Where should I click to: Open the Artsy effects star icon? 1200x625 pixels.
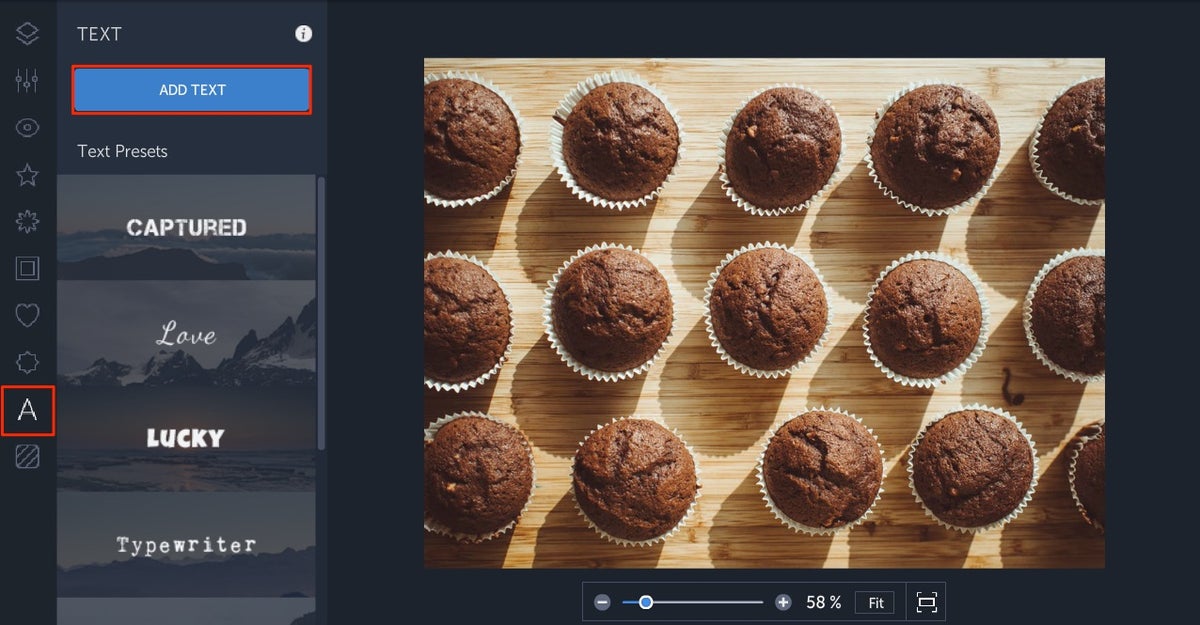tap(27, 175)
